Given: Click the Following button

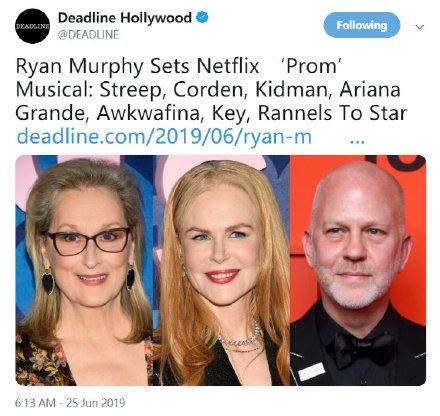Looking at the screenshot, I should coord(362,25).
